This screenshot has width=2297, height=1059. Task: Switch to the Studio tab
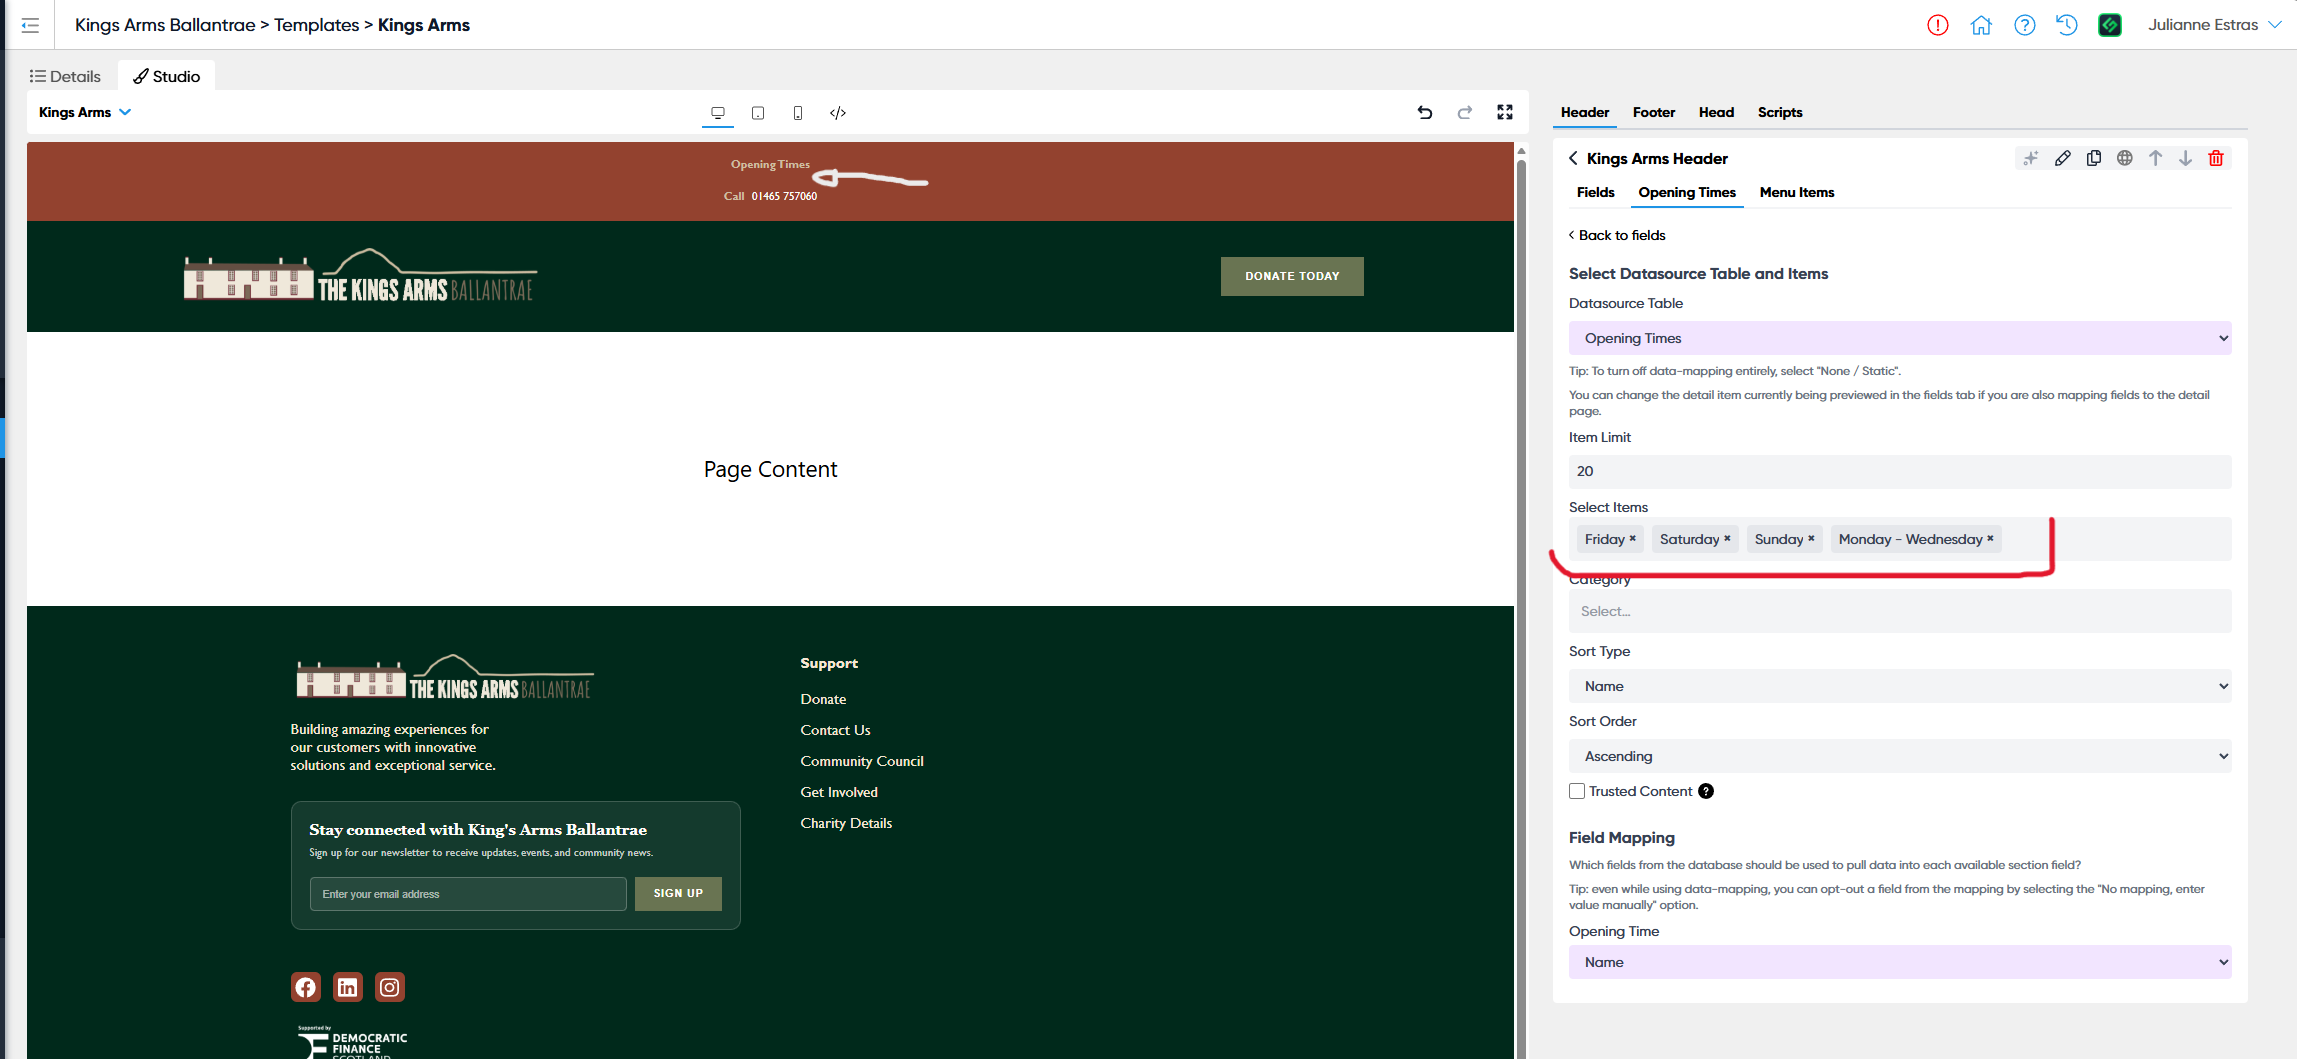(x=167, y=76)
